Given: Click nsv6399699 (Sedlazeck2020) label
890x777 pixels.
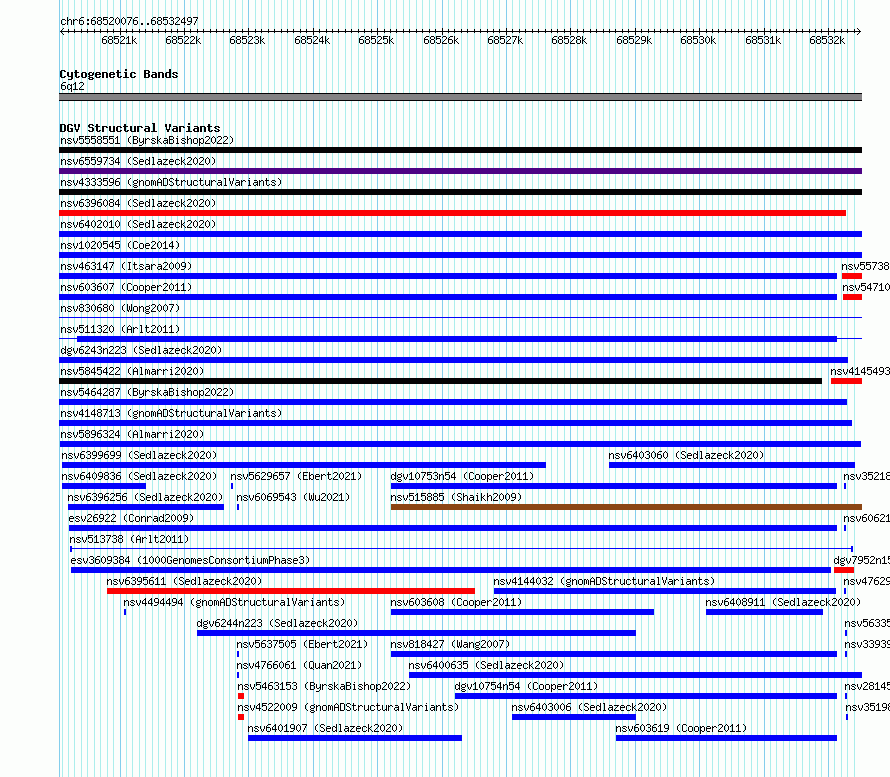Looking at the screenshot, I should click(139, 455).
